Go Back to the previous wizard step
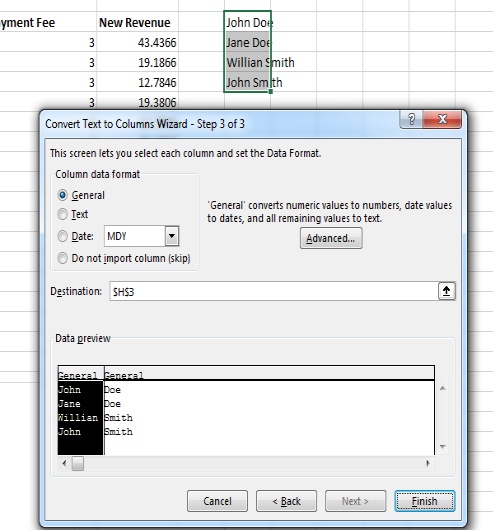Viewport: 493px width, 530px height. tap(286, 501)
